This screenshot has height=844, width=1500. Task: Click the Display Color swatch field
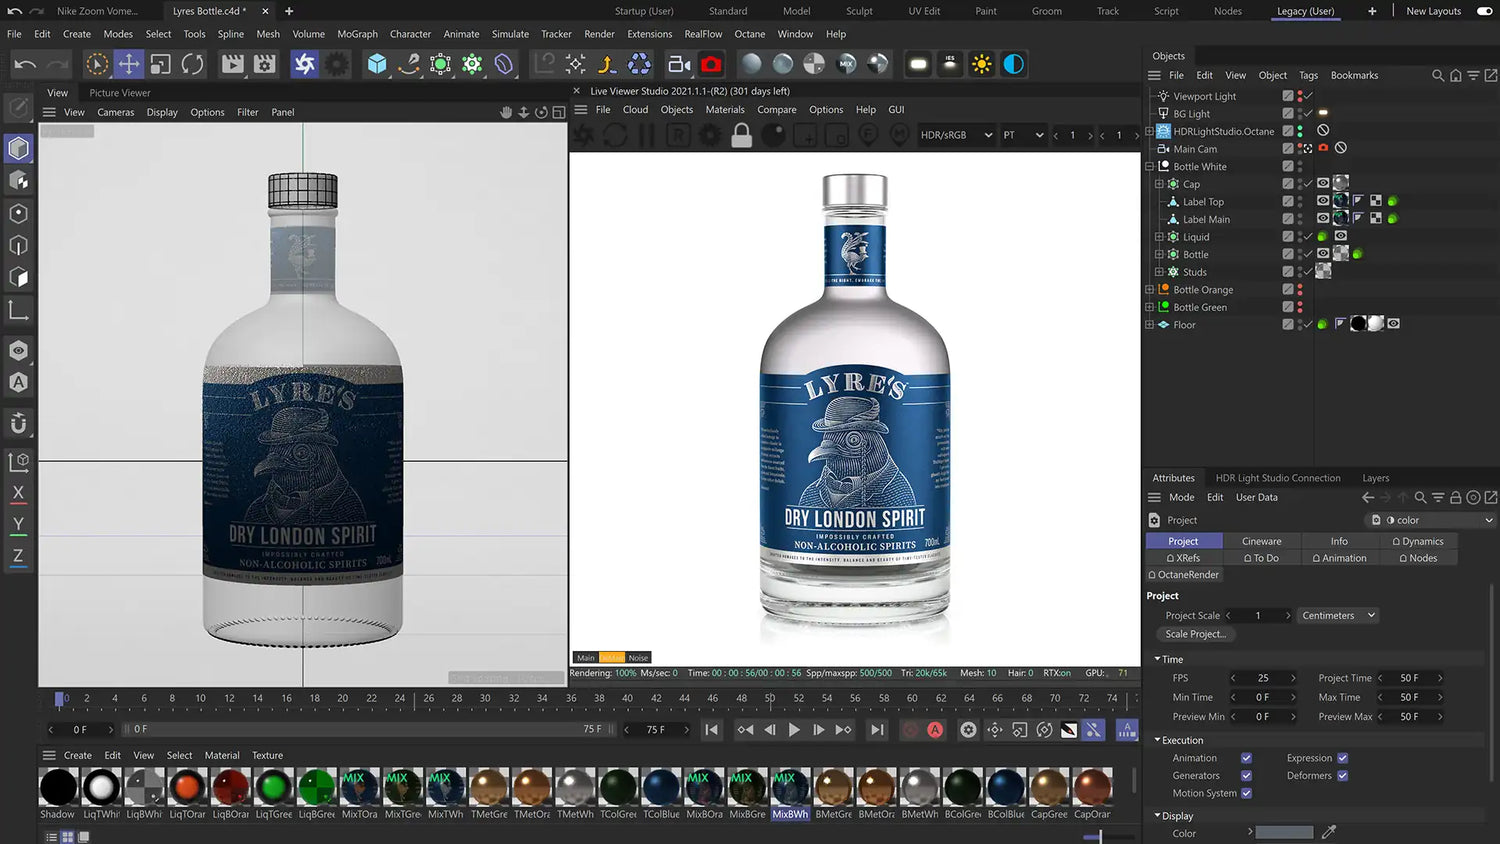(1284, 832)
